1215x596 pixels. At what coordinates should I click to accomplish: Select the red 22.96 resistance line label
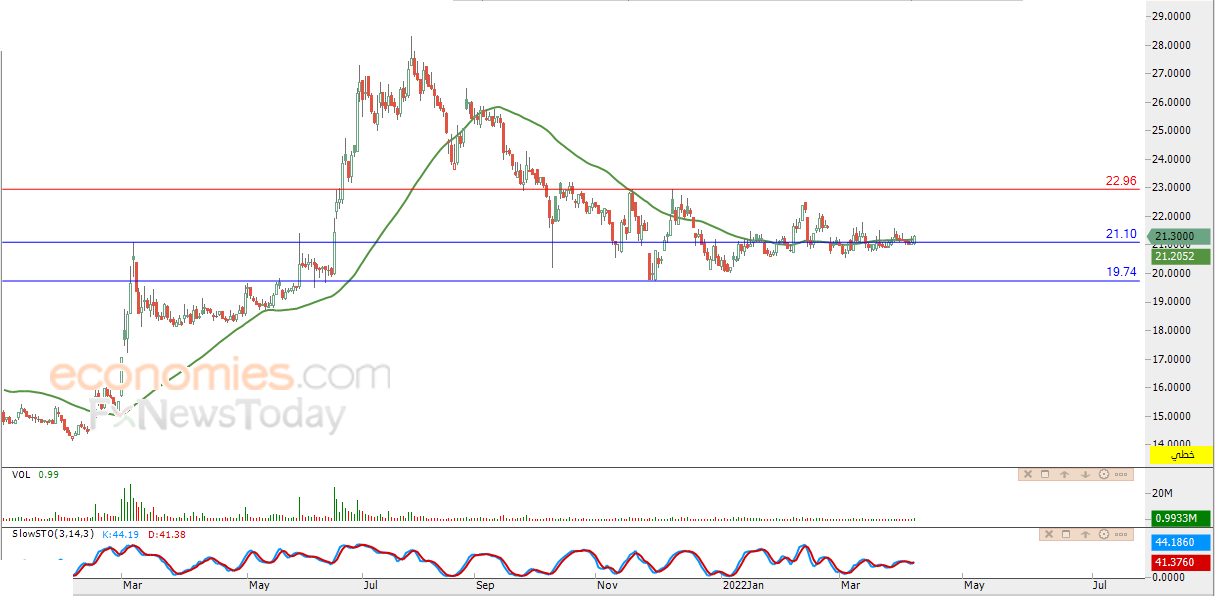(1121, 181)
